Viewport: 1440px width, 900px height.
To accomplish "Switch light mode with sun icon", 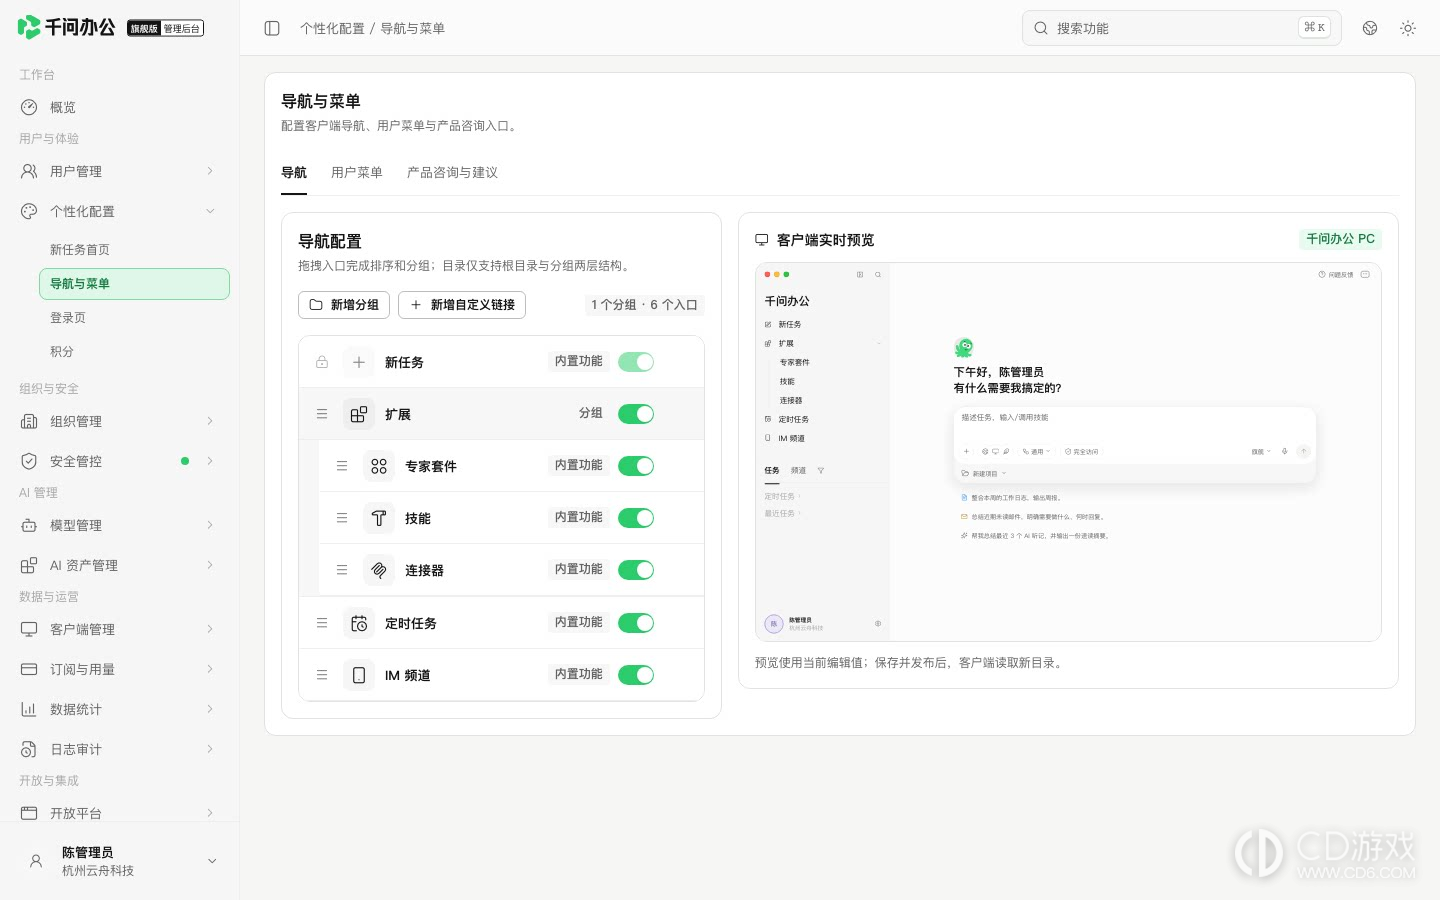I will point(1408,28).
